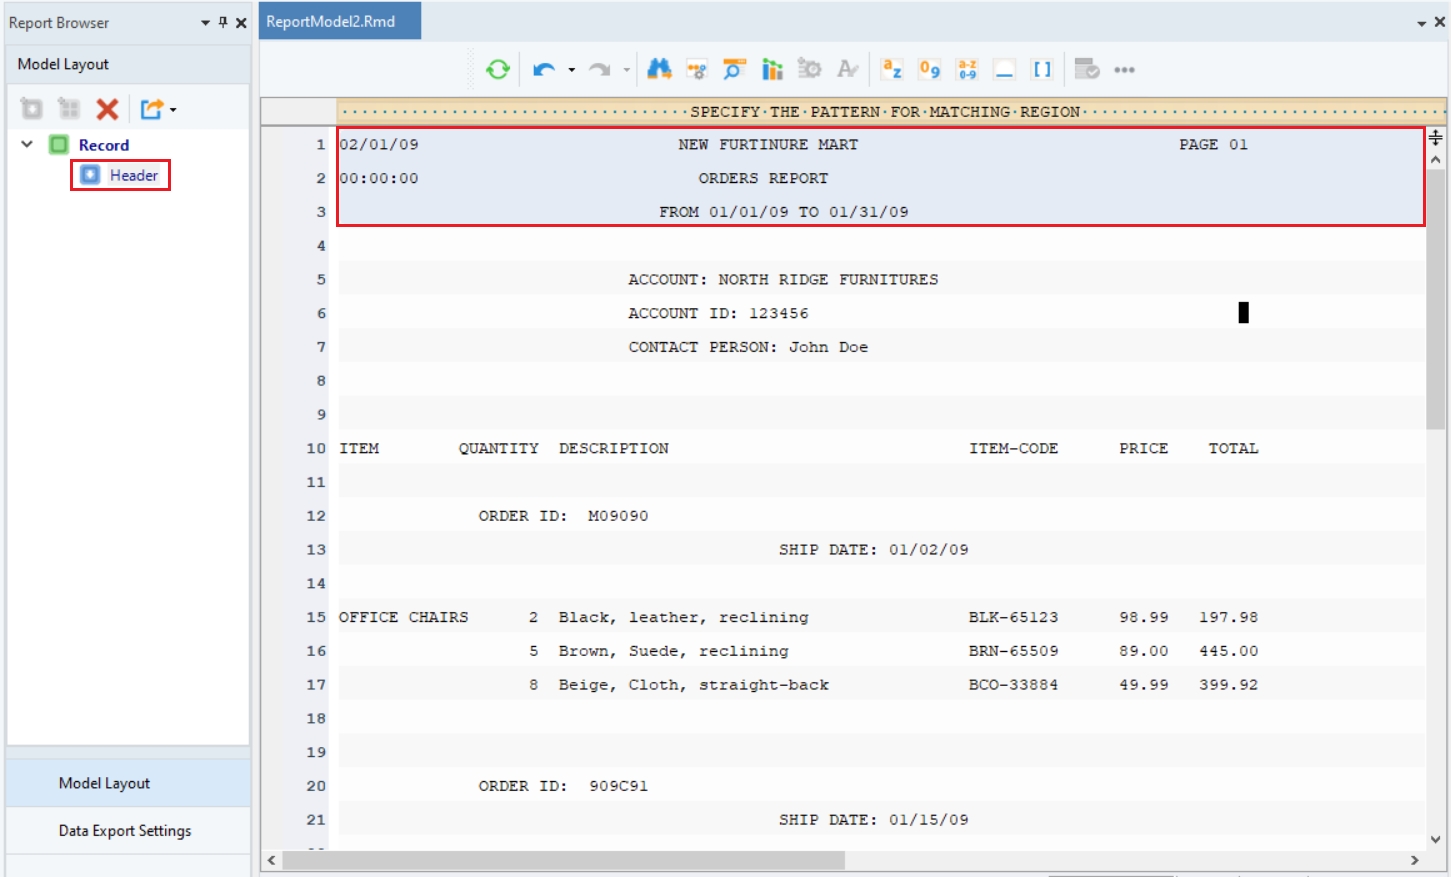Switch to the ReportModel2.Rmd tab

click(x=331, y=21)
